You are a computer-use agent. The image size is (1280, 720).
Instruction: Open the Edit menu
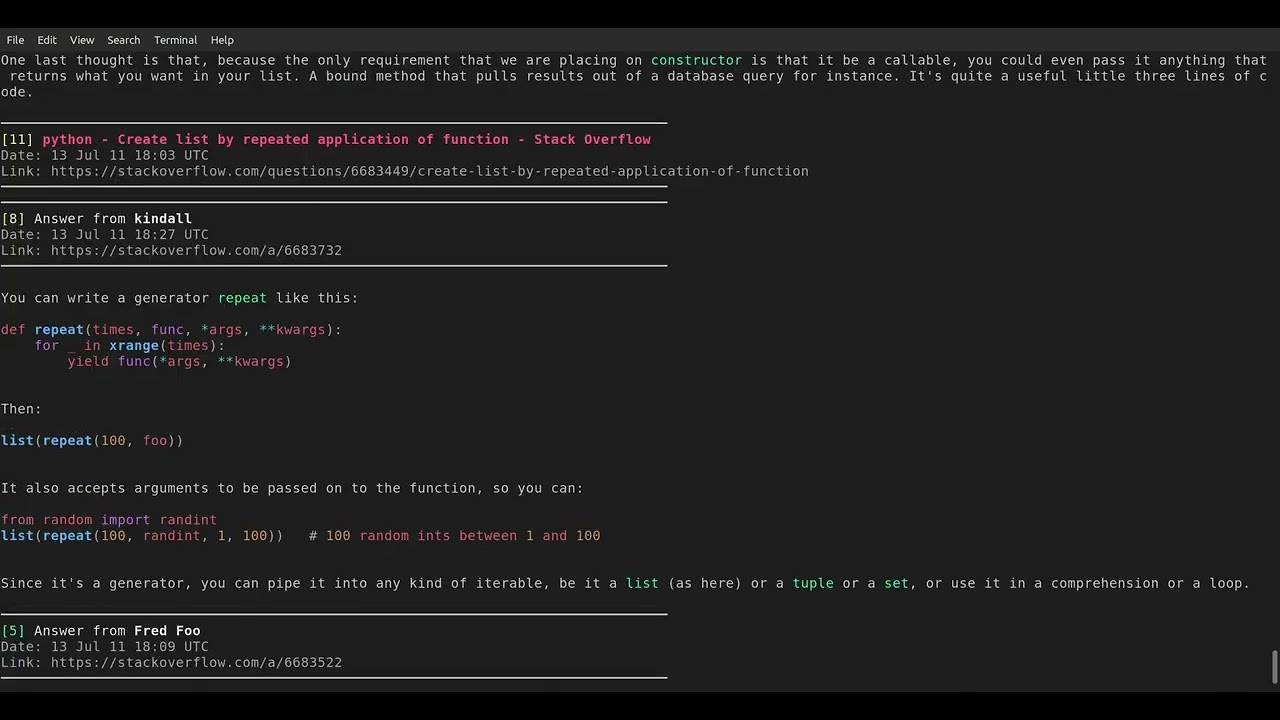pyautogui.click(x=47, y=40)
